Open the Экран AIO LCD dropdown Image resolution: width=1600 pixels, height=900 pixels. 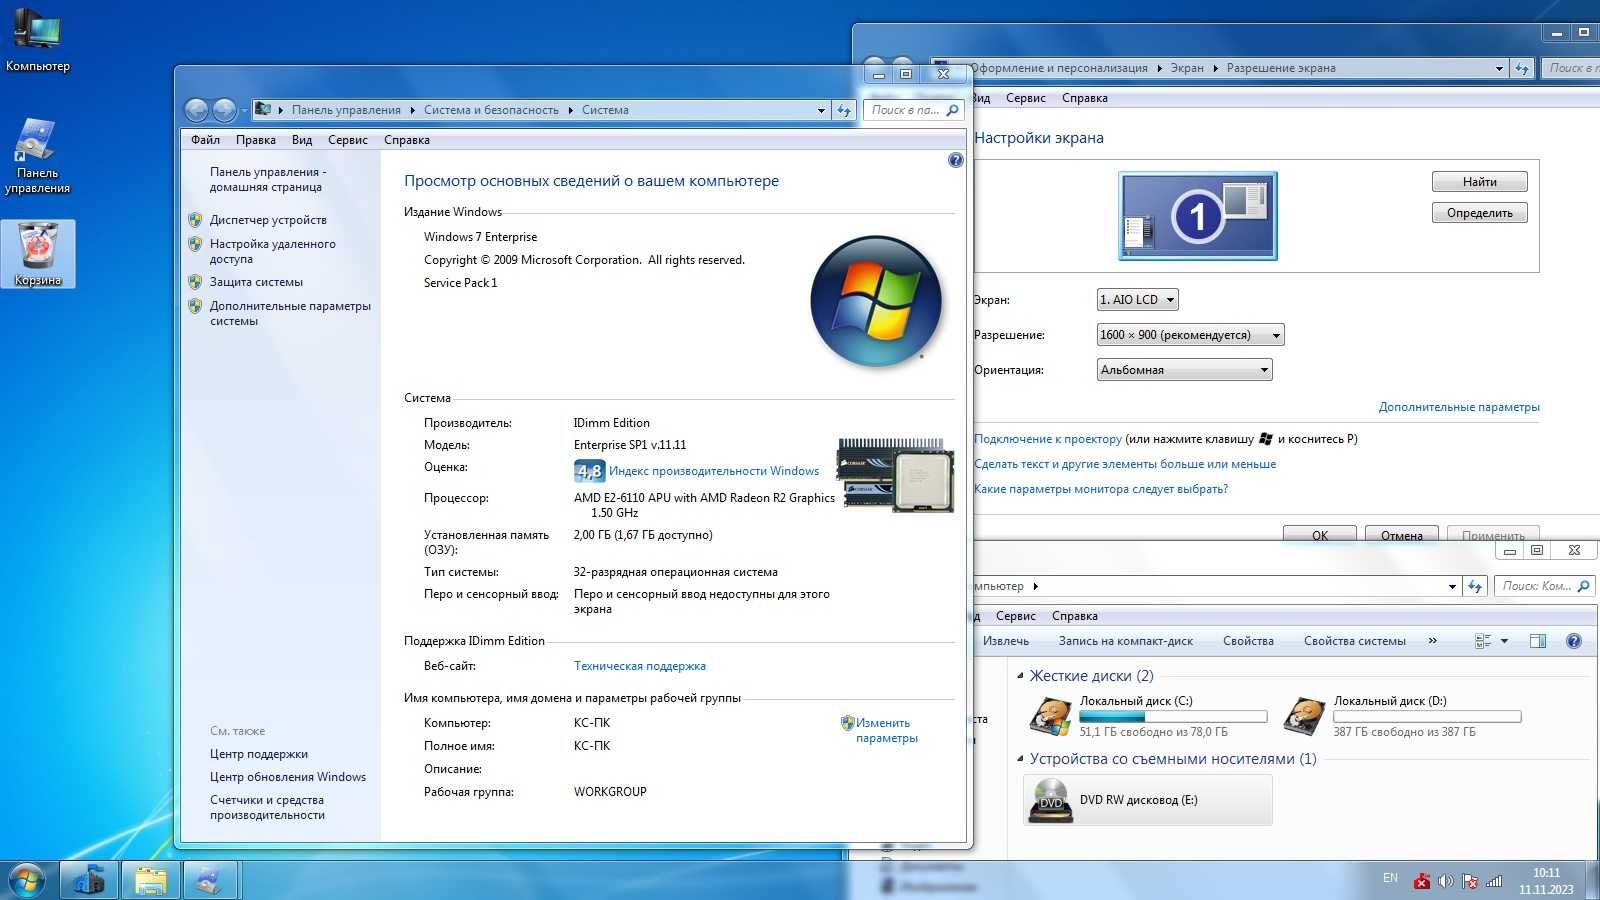(x=1137, y=299)
